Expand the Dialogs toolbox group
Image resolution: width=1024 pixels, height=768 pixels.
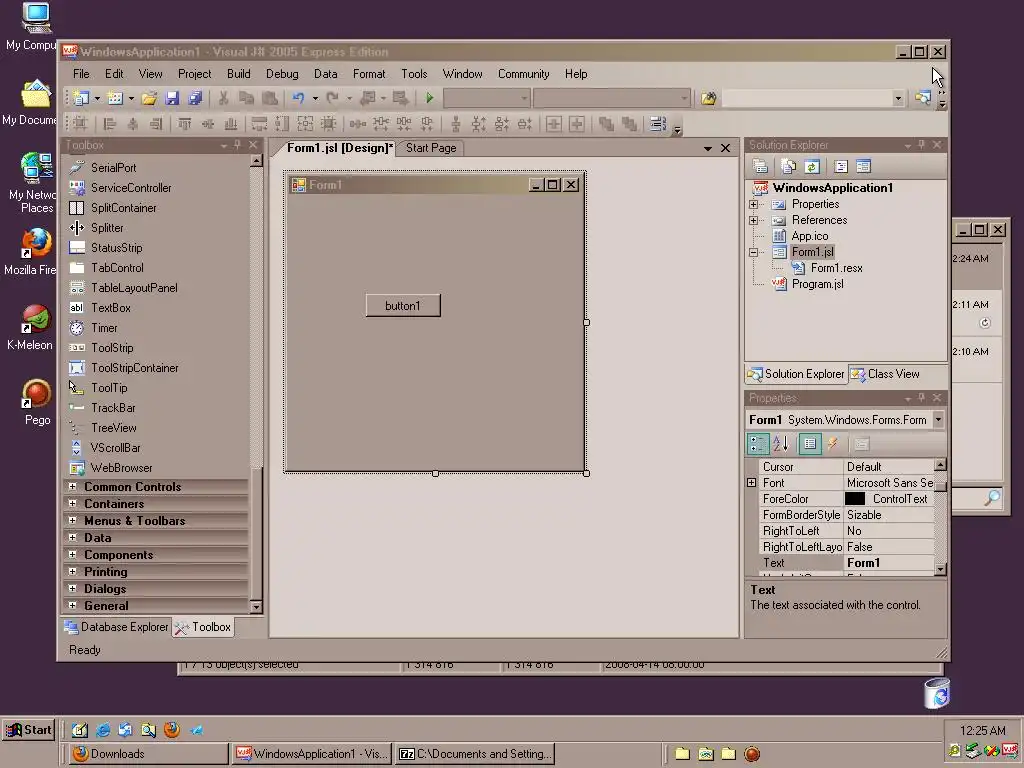point(72,588)
